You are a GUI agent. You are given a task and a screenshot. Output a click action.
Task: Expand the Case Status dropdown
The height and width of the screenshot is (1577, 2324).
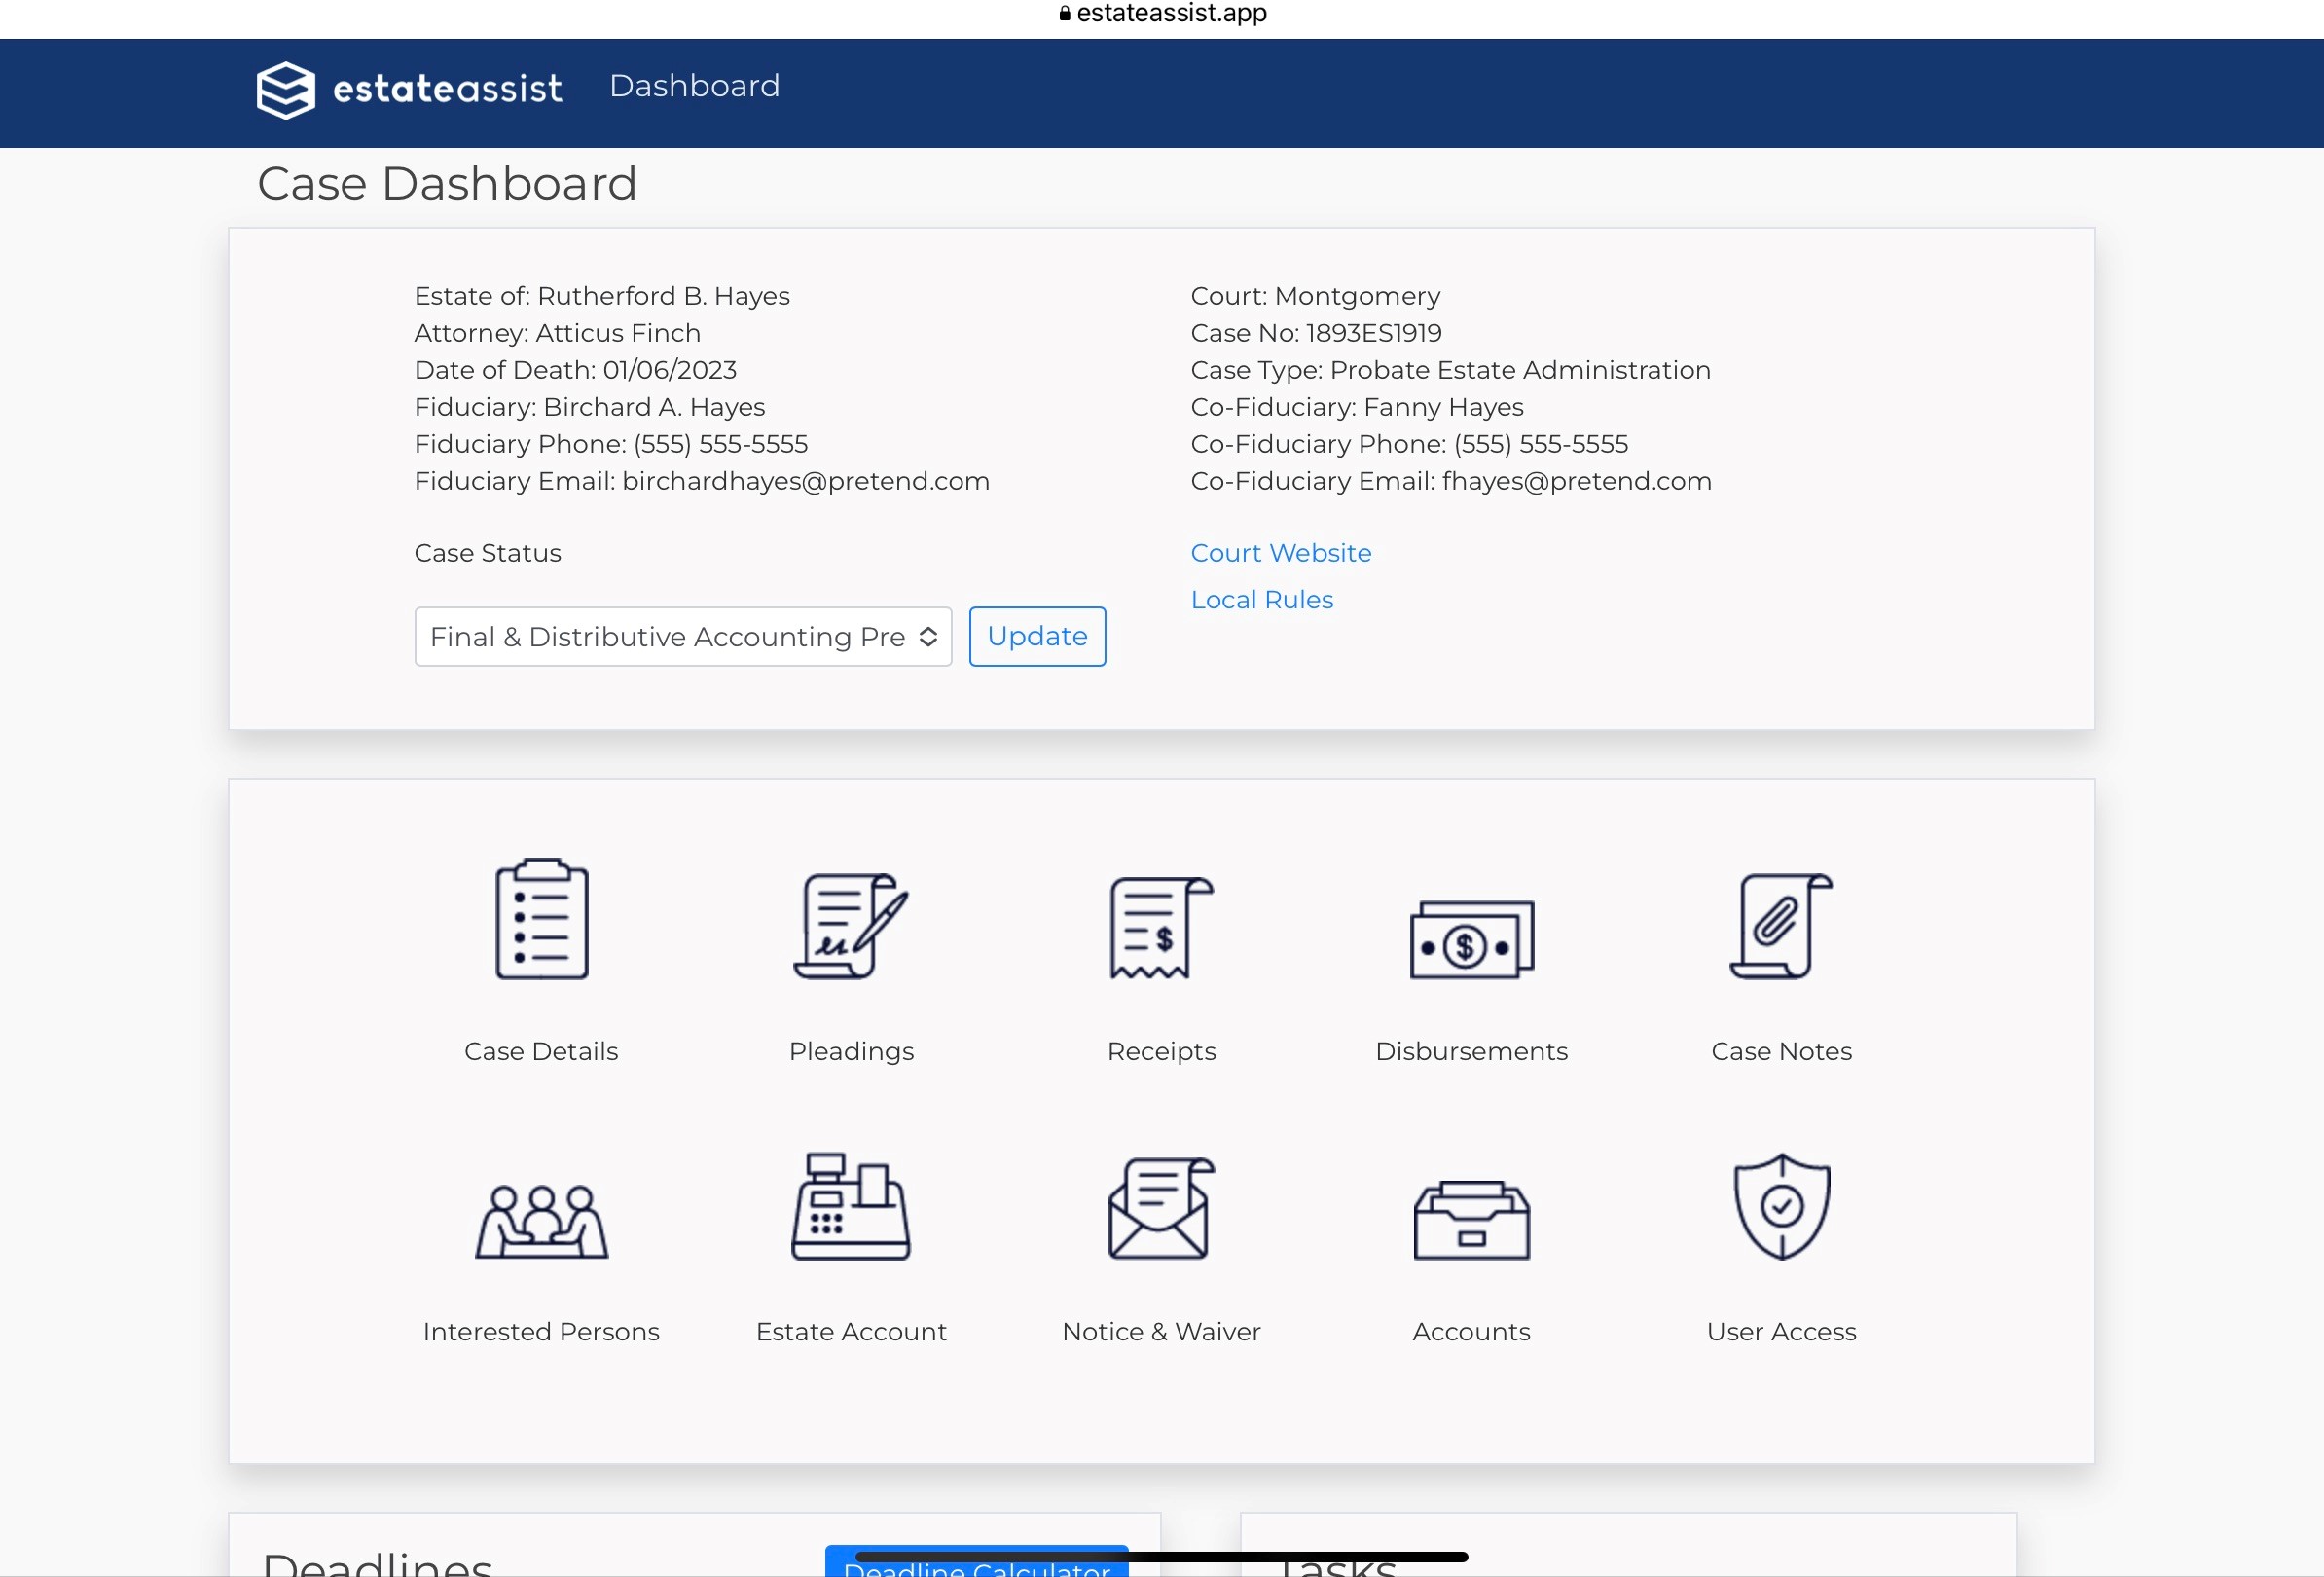(x=683, y=637)
